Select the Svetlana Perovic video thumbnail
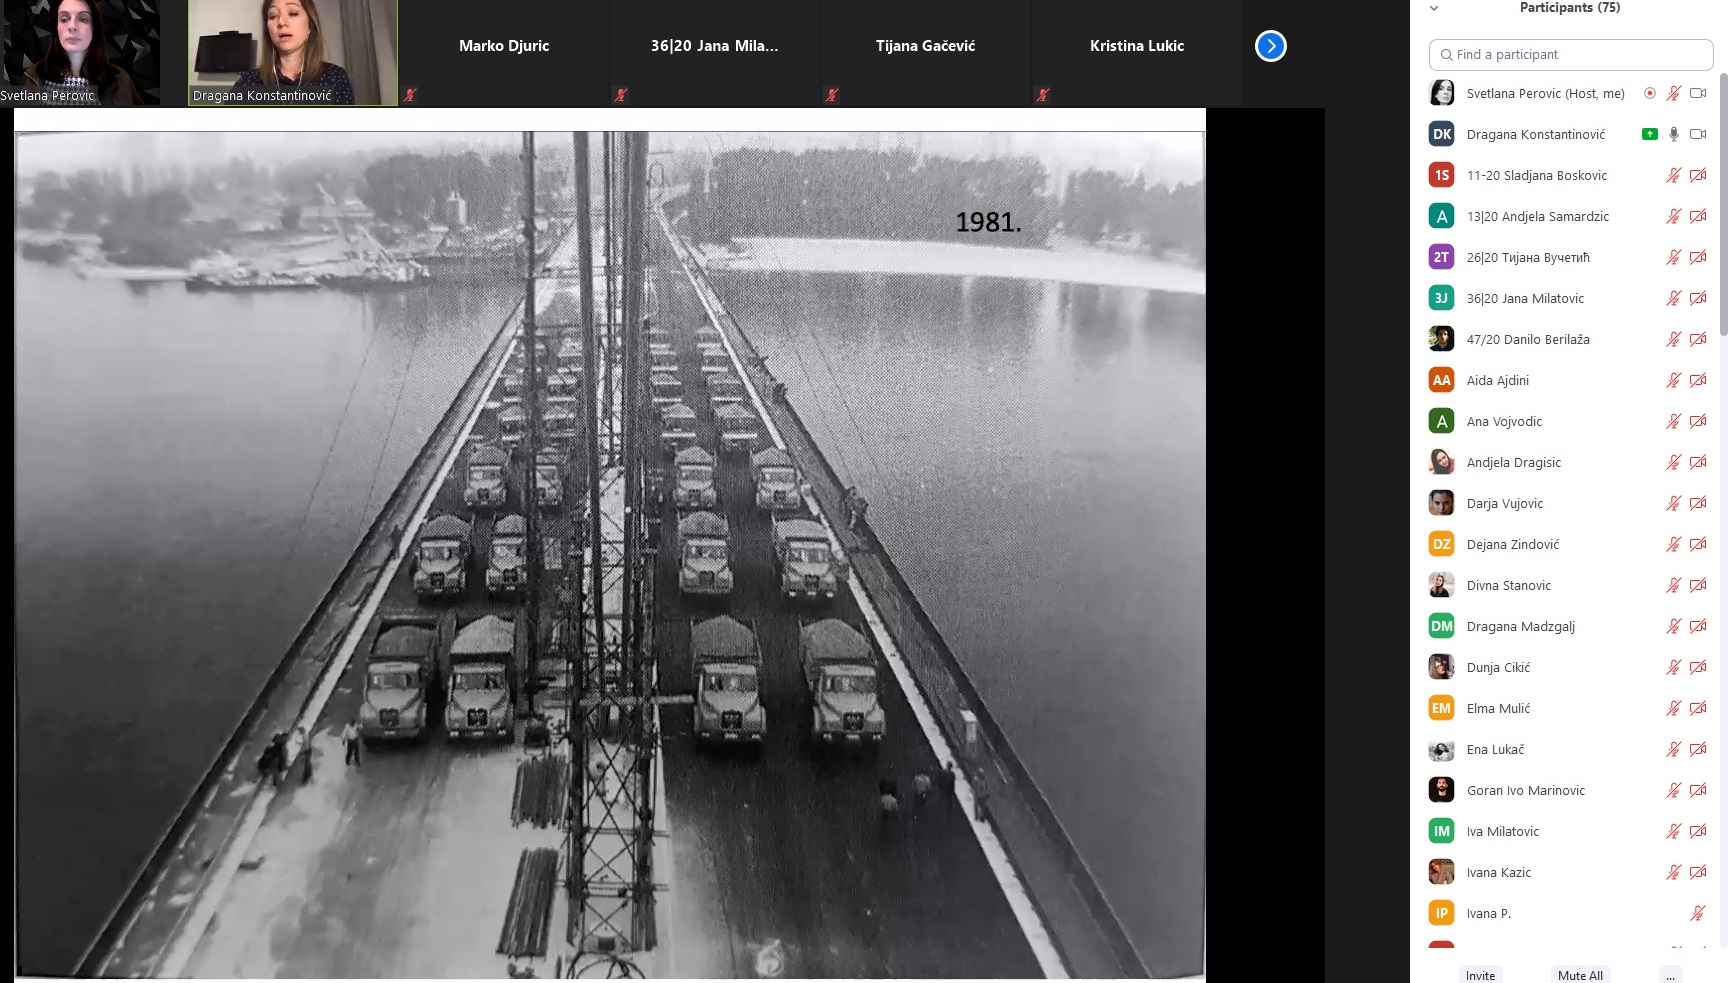The width and height of the screenshot is (1730, 983). pos(80,52)
